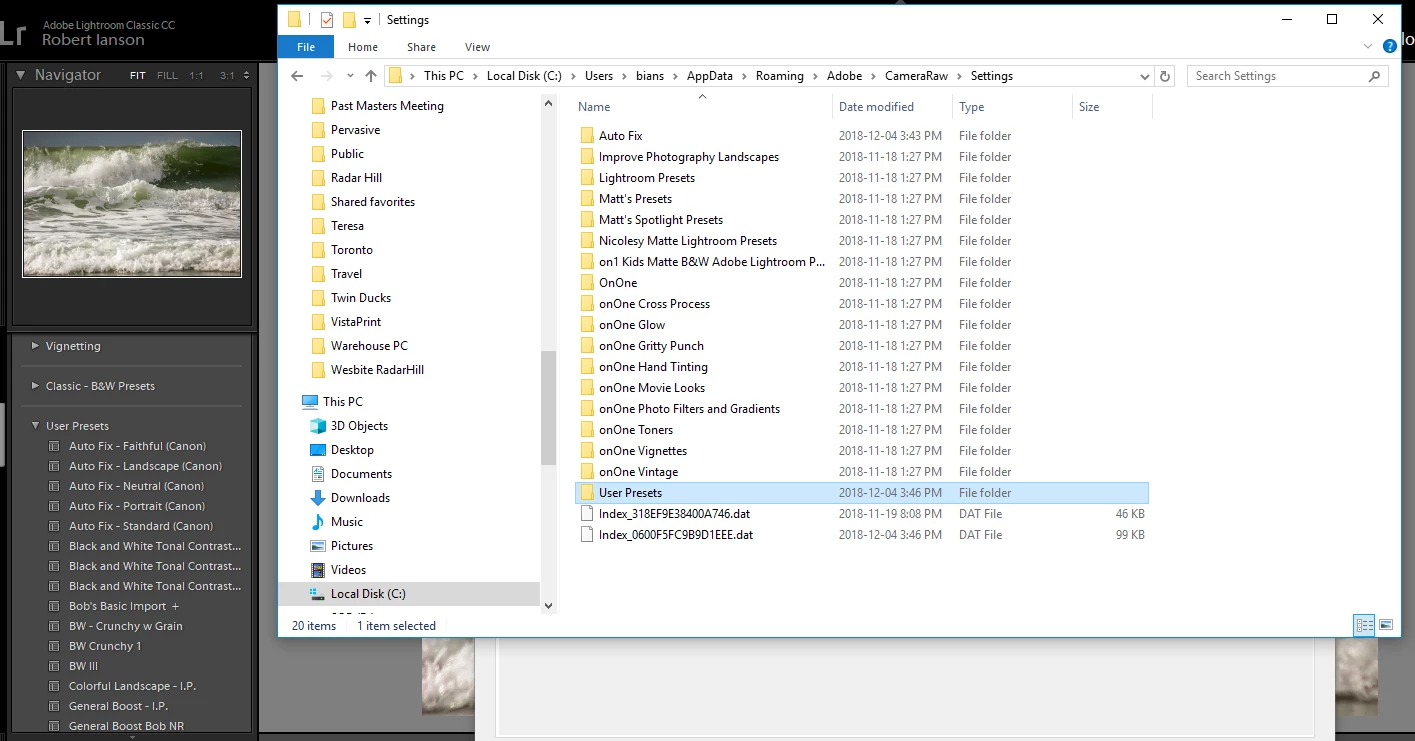
Task: Set Navigator zoom to FILL
Action: [167, 76]
